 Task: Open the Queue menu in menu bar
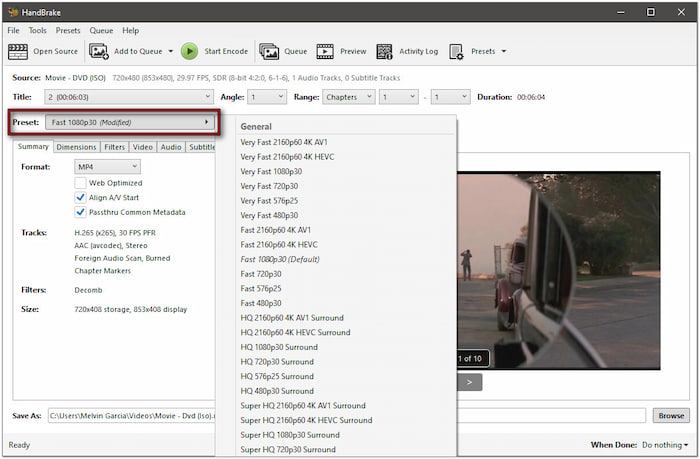click(x=101, y=30)
